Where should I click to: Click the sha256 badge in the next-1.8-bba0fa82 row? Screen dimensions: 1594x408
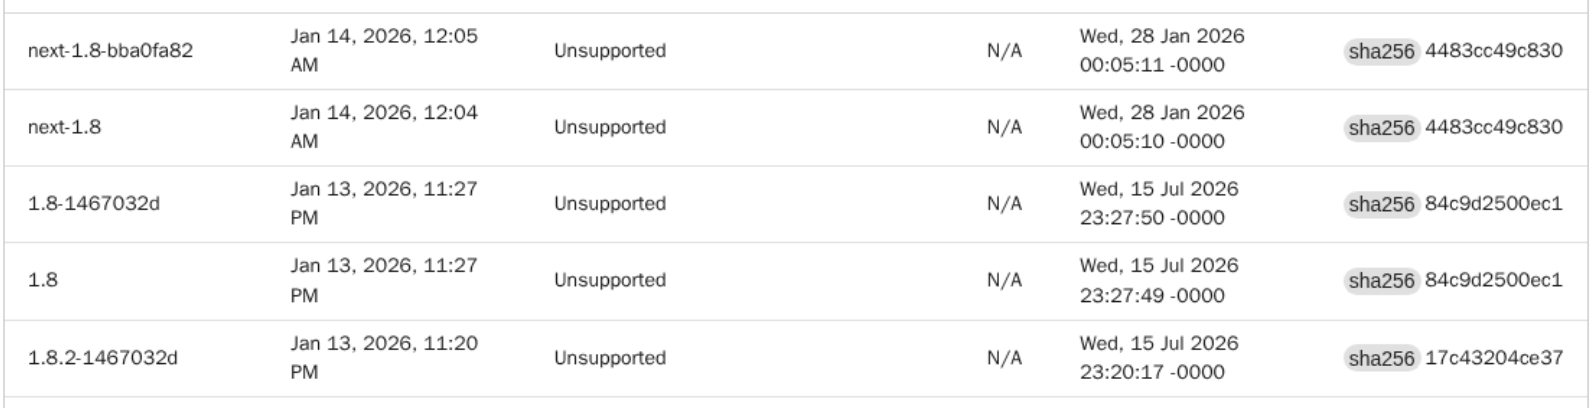point(1381,51)
